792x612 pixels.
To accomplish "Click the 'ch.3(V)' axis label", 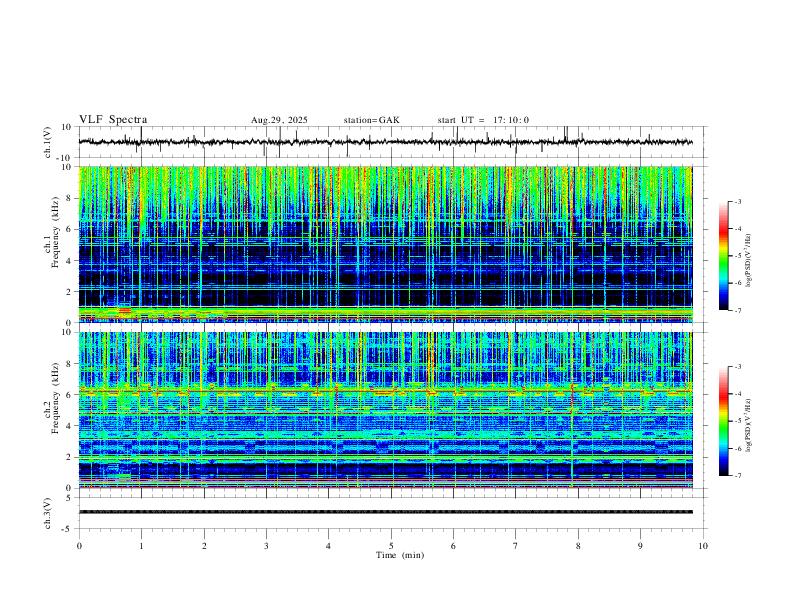I will coord(48,513).
